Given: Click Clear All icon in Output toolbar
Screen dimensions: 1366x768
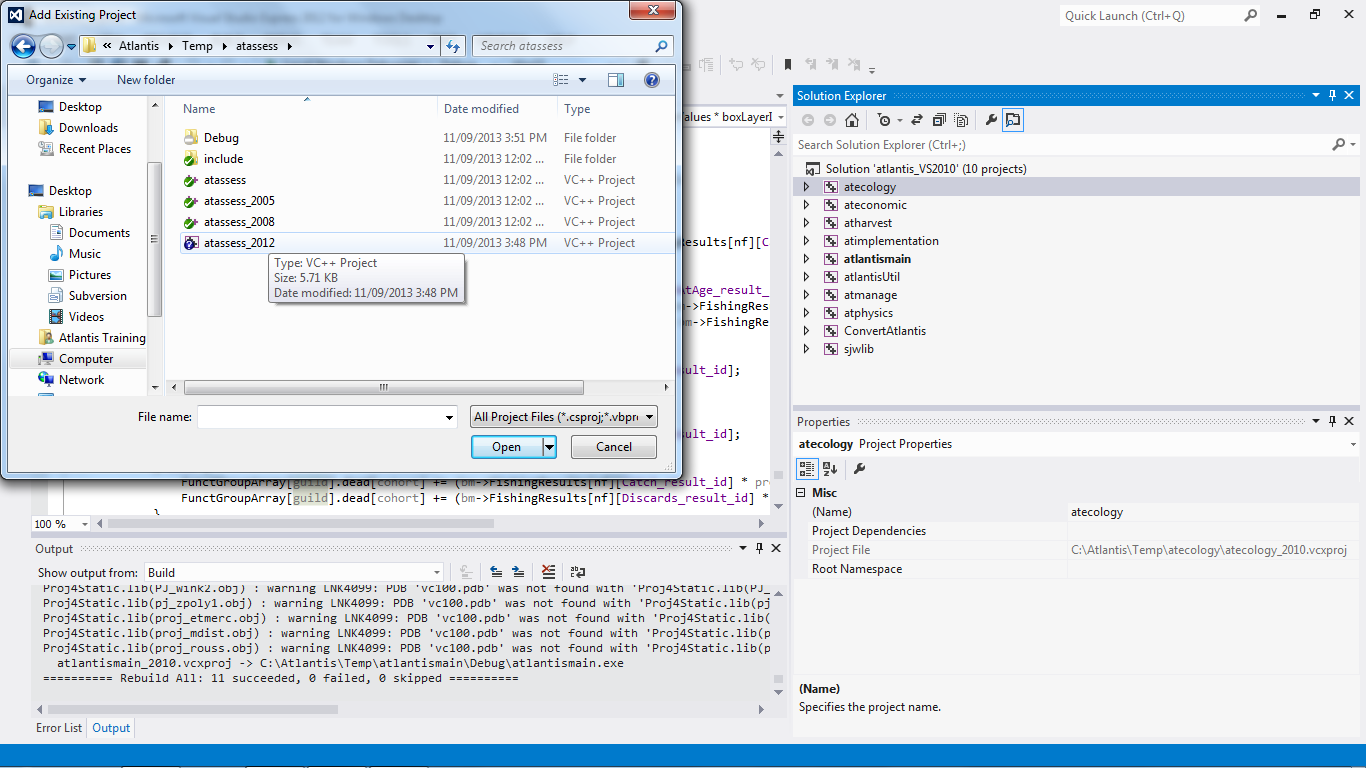Looking at the screenshot, I should pyautogui.click(x=548, y=572).
